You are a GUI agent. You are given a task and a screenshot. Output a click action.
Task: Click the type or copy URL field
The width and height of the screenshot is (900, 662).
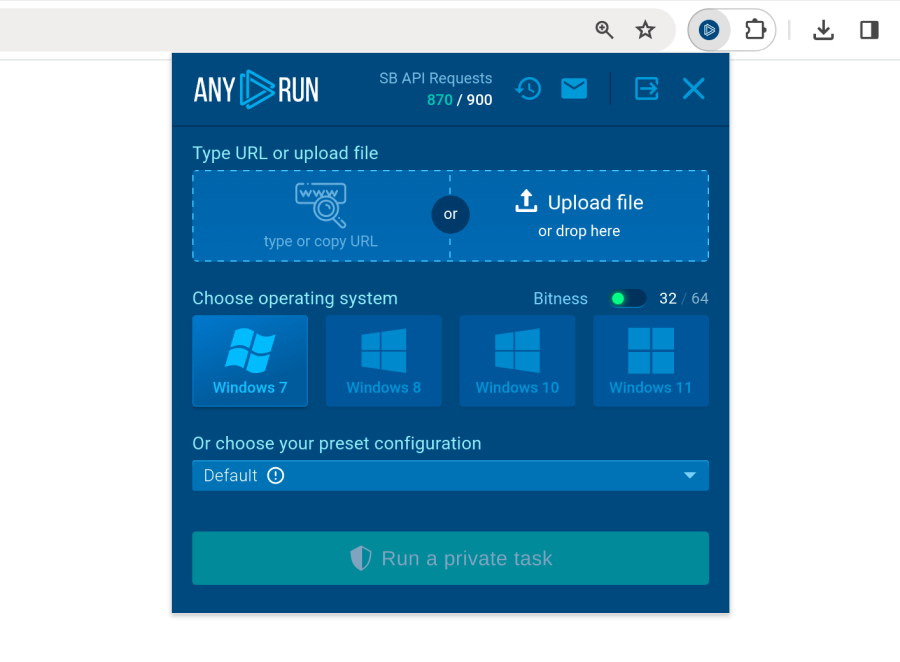tap(321, 216)
